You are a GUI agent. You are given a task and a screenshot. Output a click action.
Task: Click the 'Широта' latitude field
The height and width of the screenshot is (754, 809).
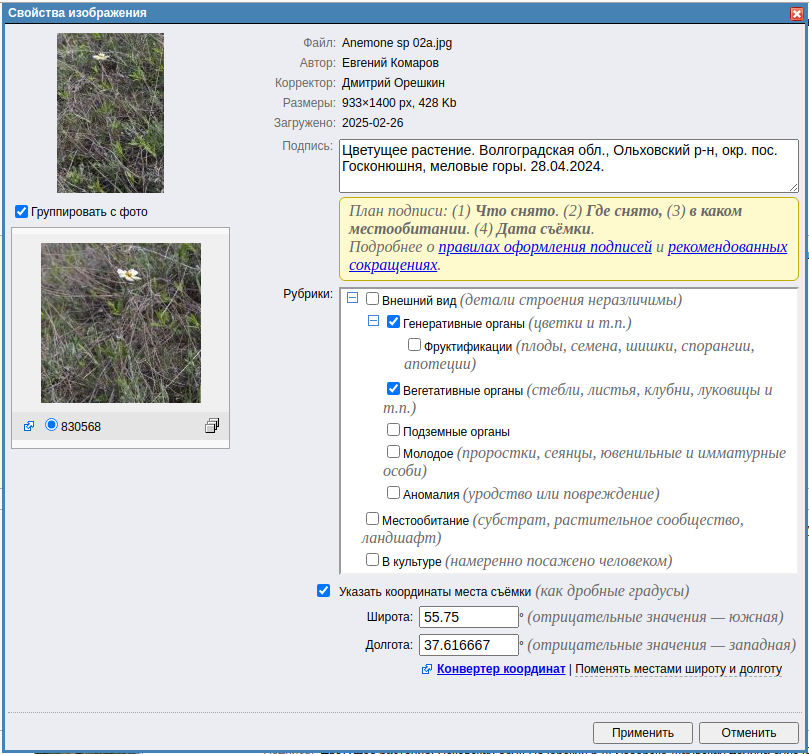tap(468, 617)
